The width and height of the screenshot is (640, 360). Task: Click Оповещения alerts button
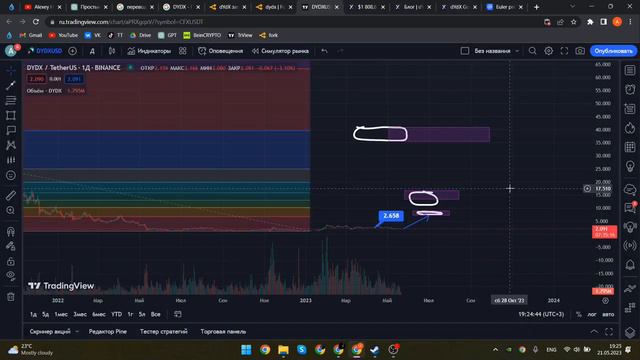220,51
